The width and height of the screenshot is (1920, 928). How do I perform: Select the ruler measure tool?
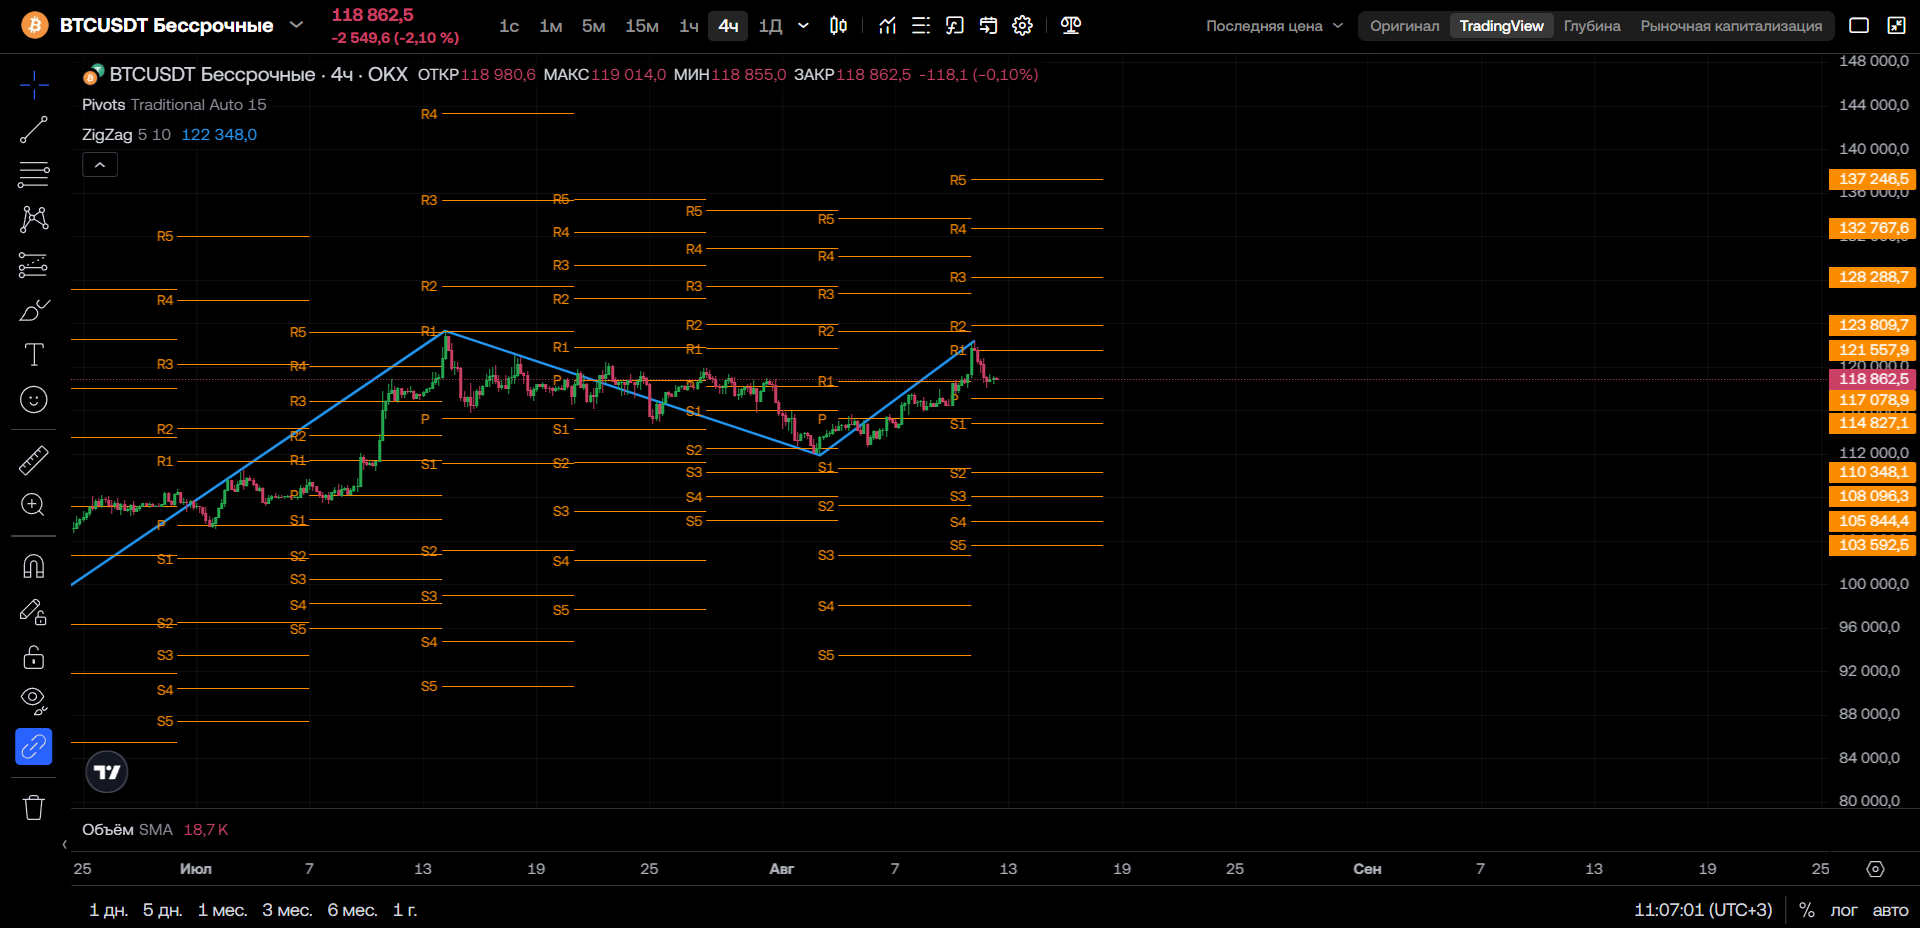(x=34, y=460)
